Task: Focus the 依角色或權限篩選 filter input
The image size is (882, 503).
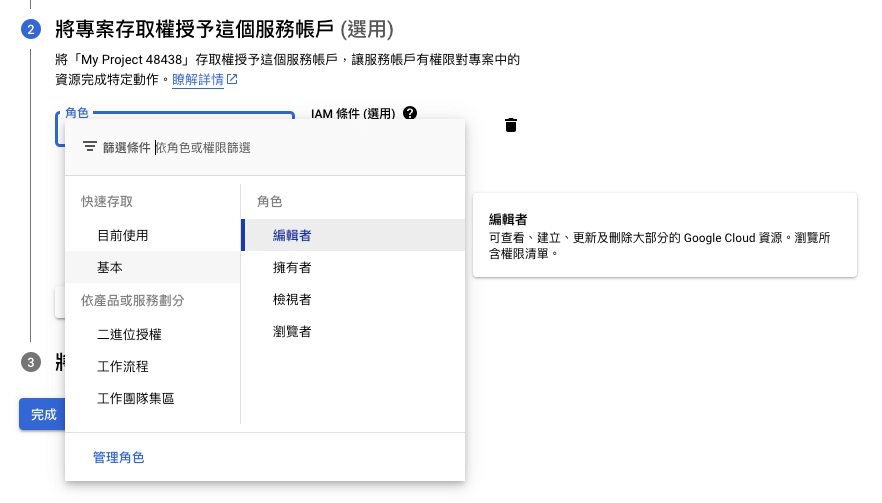Action: [300, 147]
